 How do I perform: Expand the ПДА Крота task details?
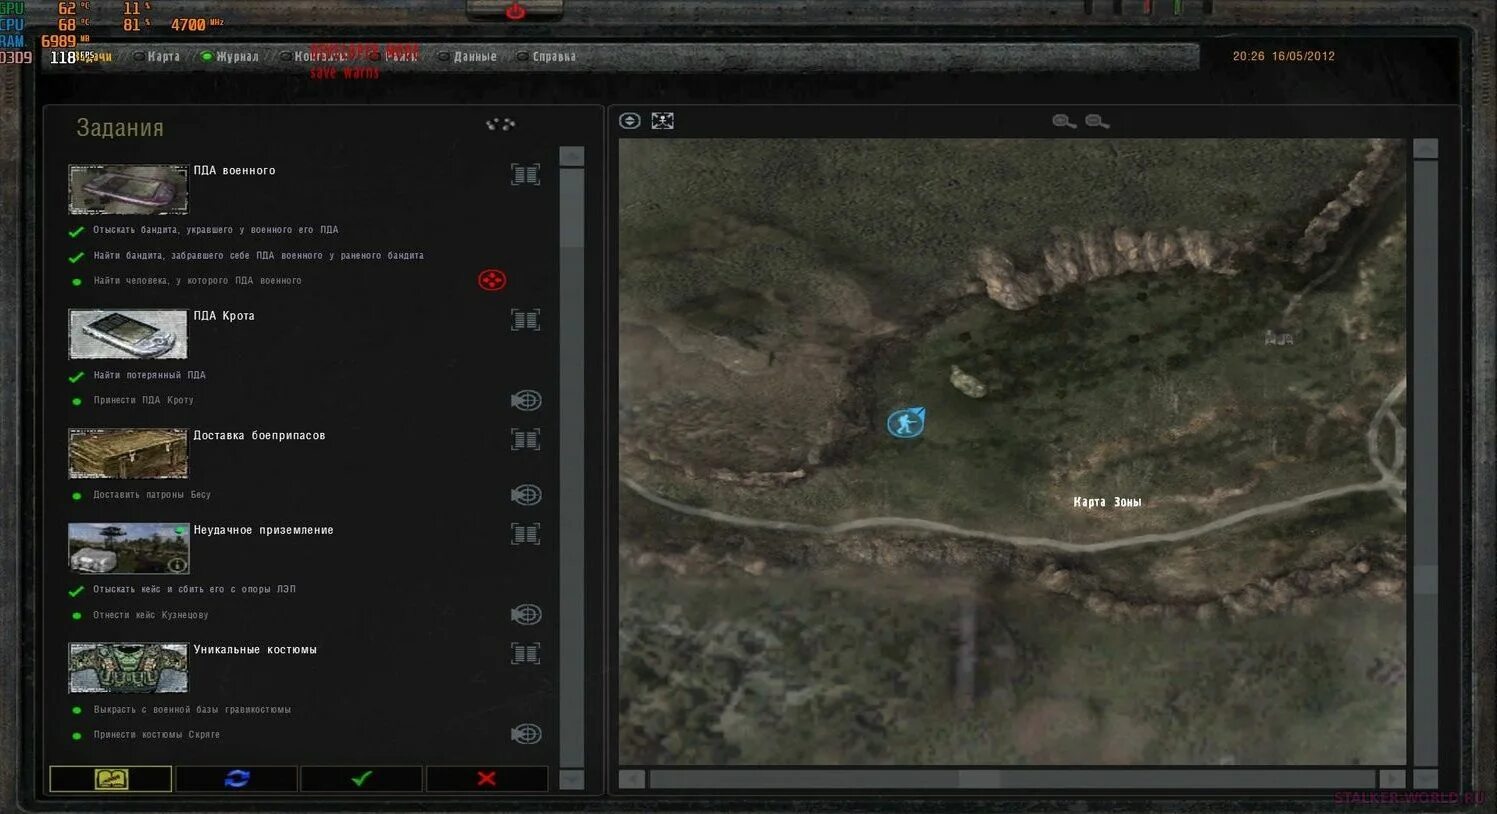pos(525,320)
